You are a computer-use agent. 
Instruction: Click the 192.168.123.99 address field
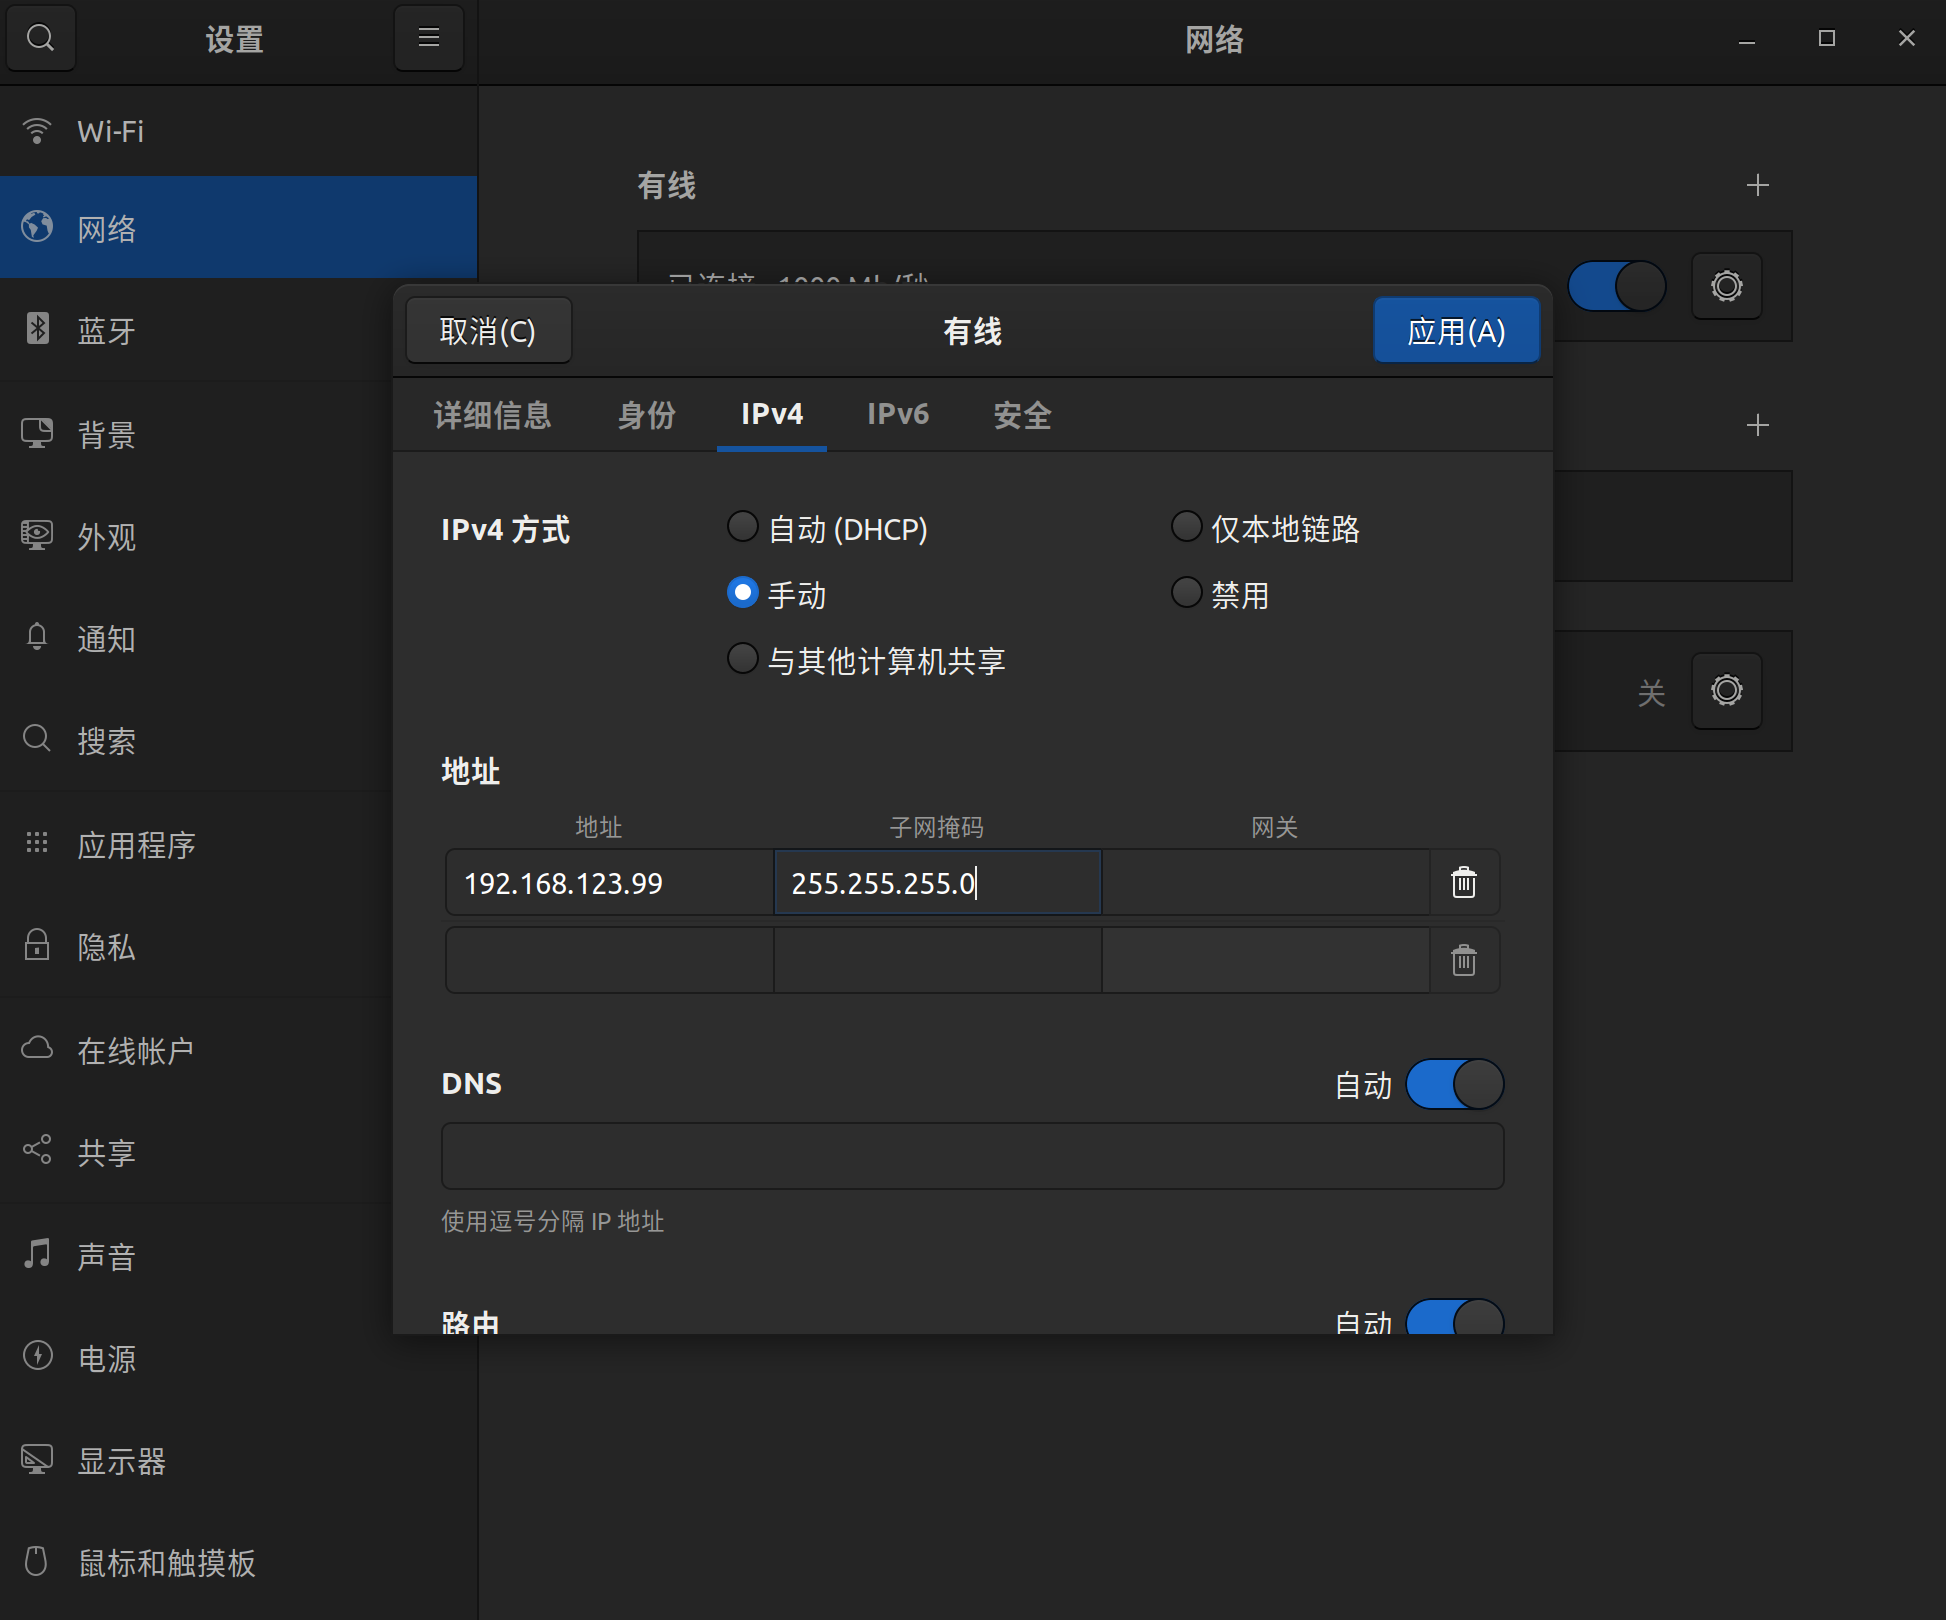pyautogui.click(x=609, y=882)
